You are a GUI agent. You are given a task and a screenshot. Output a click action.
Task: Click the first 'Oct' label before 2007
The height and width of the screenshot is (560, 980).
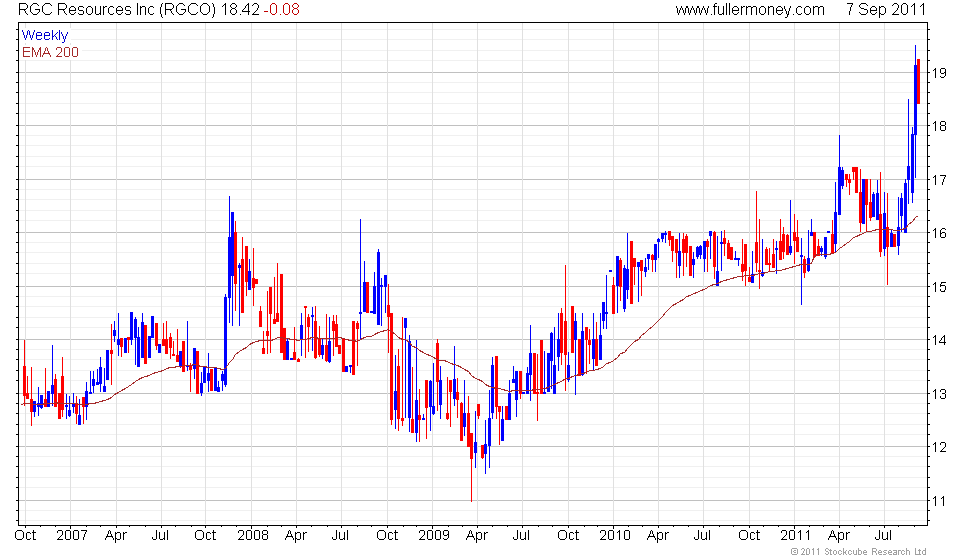point(25,535)
